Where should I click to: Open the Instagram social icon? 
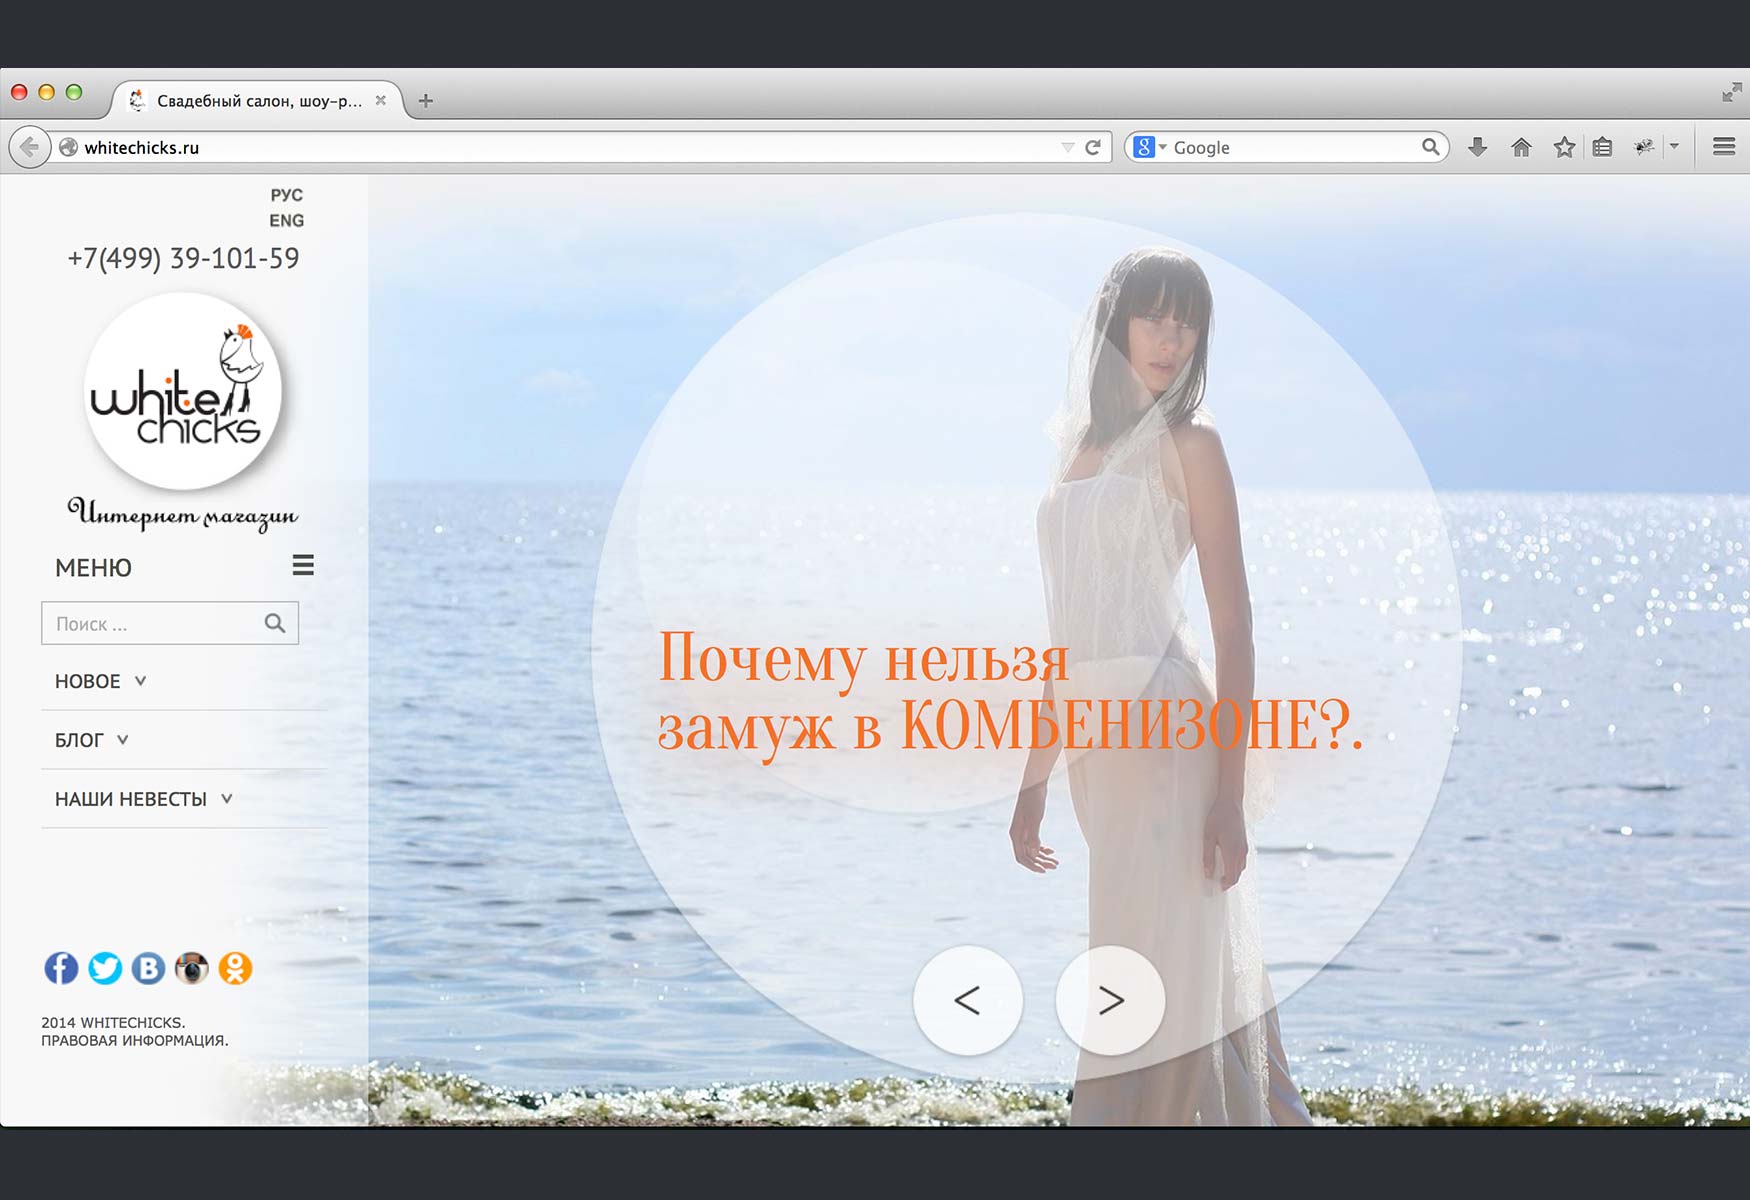point(192,968)
